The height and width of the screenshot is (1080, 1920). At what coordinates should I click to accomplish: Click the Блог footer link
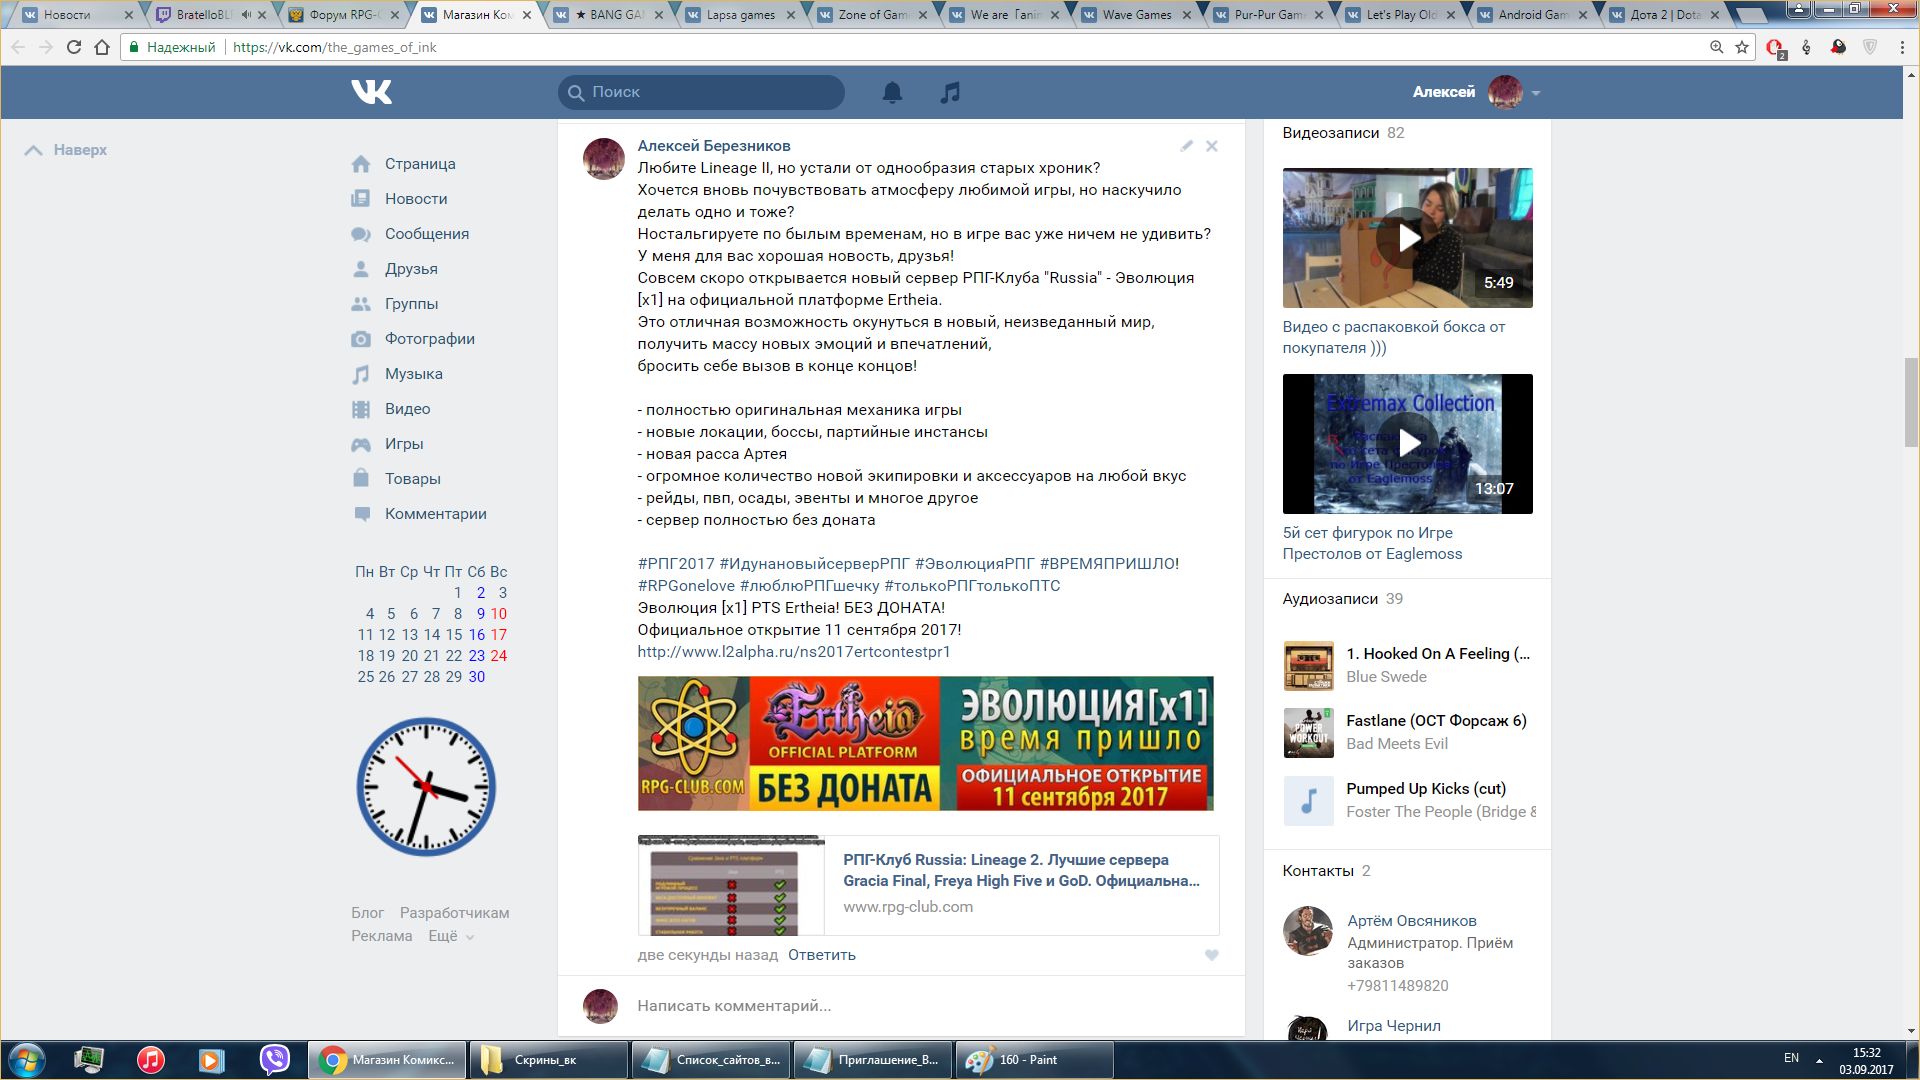[367, 913]
